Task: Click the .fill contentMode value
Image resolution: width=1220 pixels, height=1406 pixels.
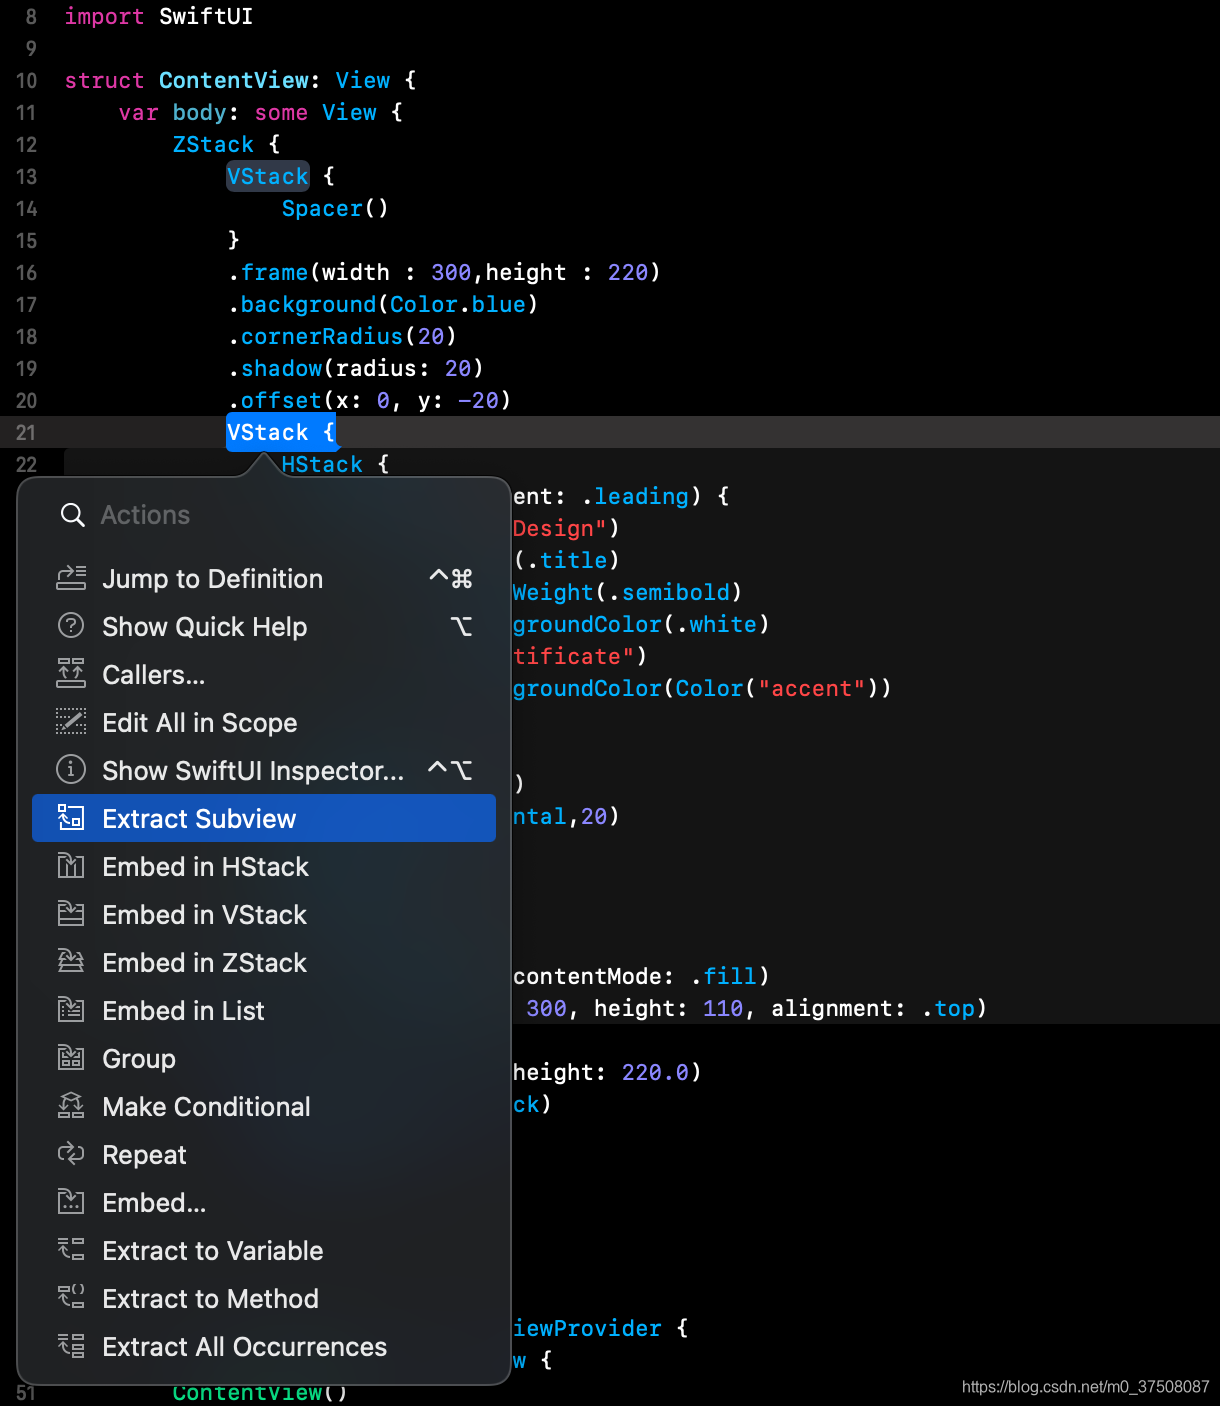Action: 724,976
